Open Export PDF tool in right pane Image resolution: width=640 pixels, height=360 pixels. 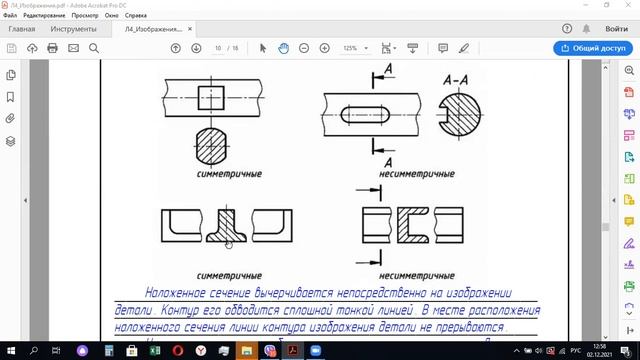629,157
